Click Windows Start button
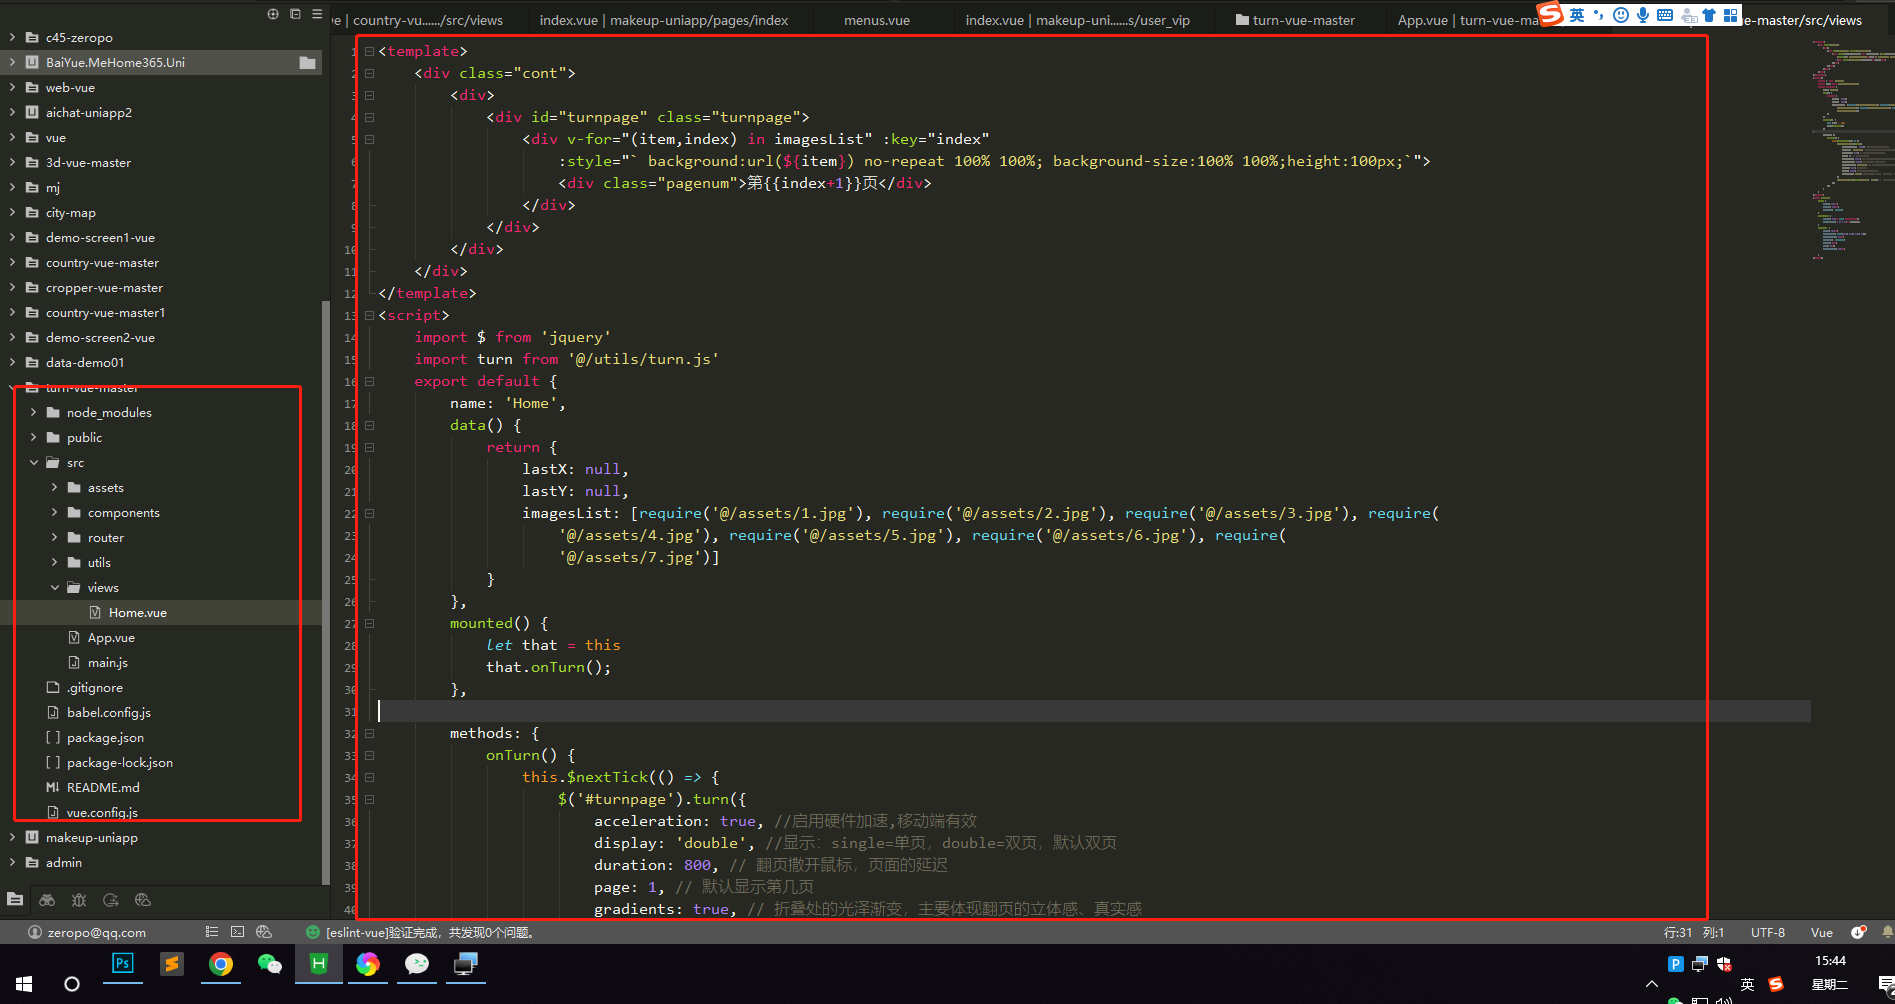Viewport: 1895px width, 1004px height. coord(24,983)
